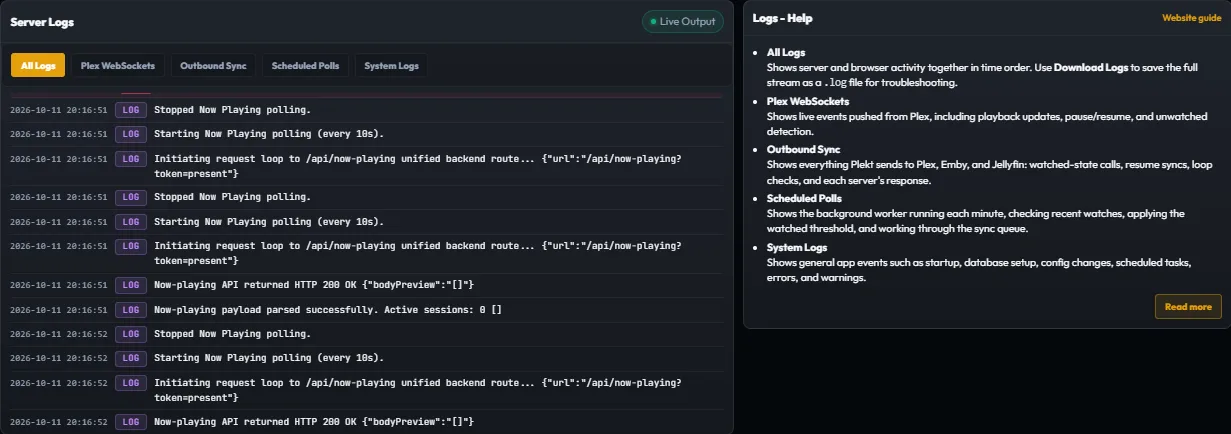Click the 'Scheduled Polls' heading in the help panel
This screenshot has height=434, width=1231.
(x=805, y=198)
